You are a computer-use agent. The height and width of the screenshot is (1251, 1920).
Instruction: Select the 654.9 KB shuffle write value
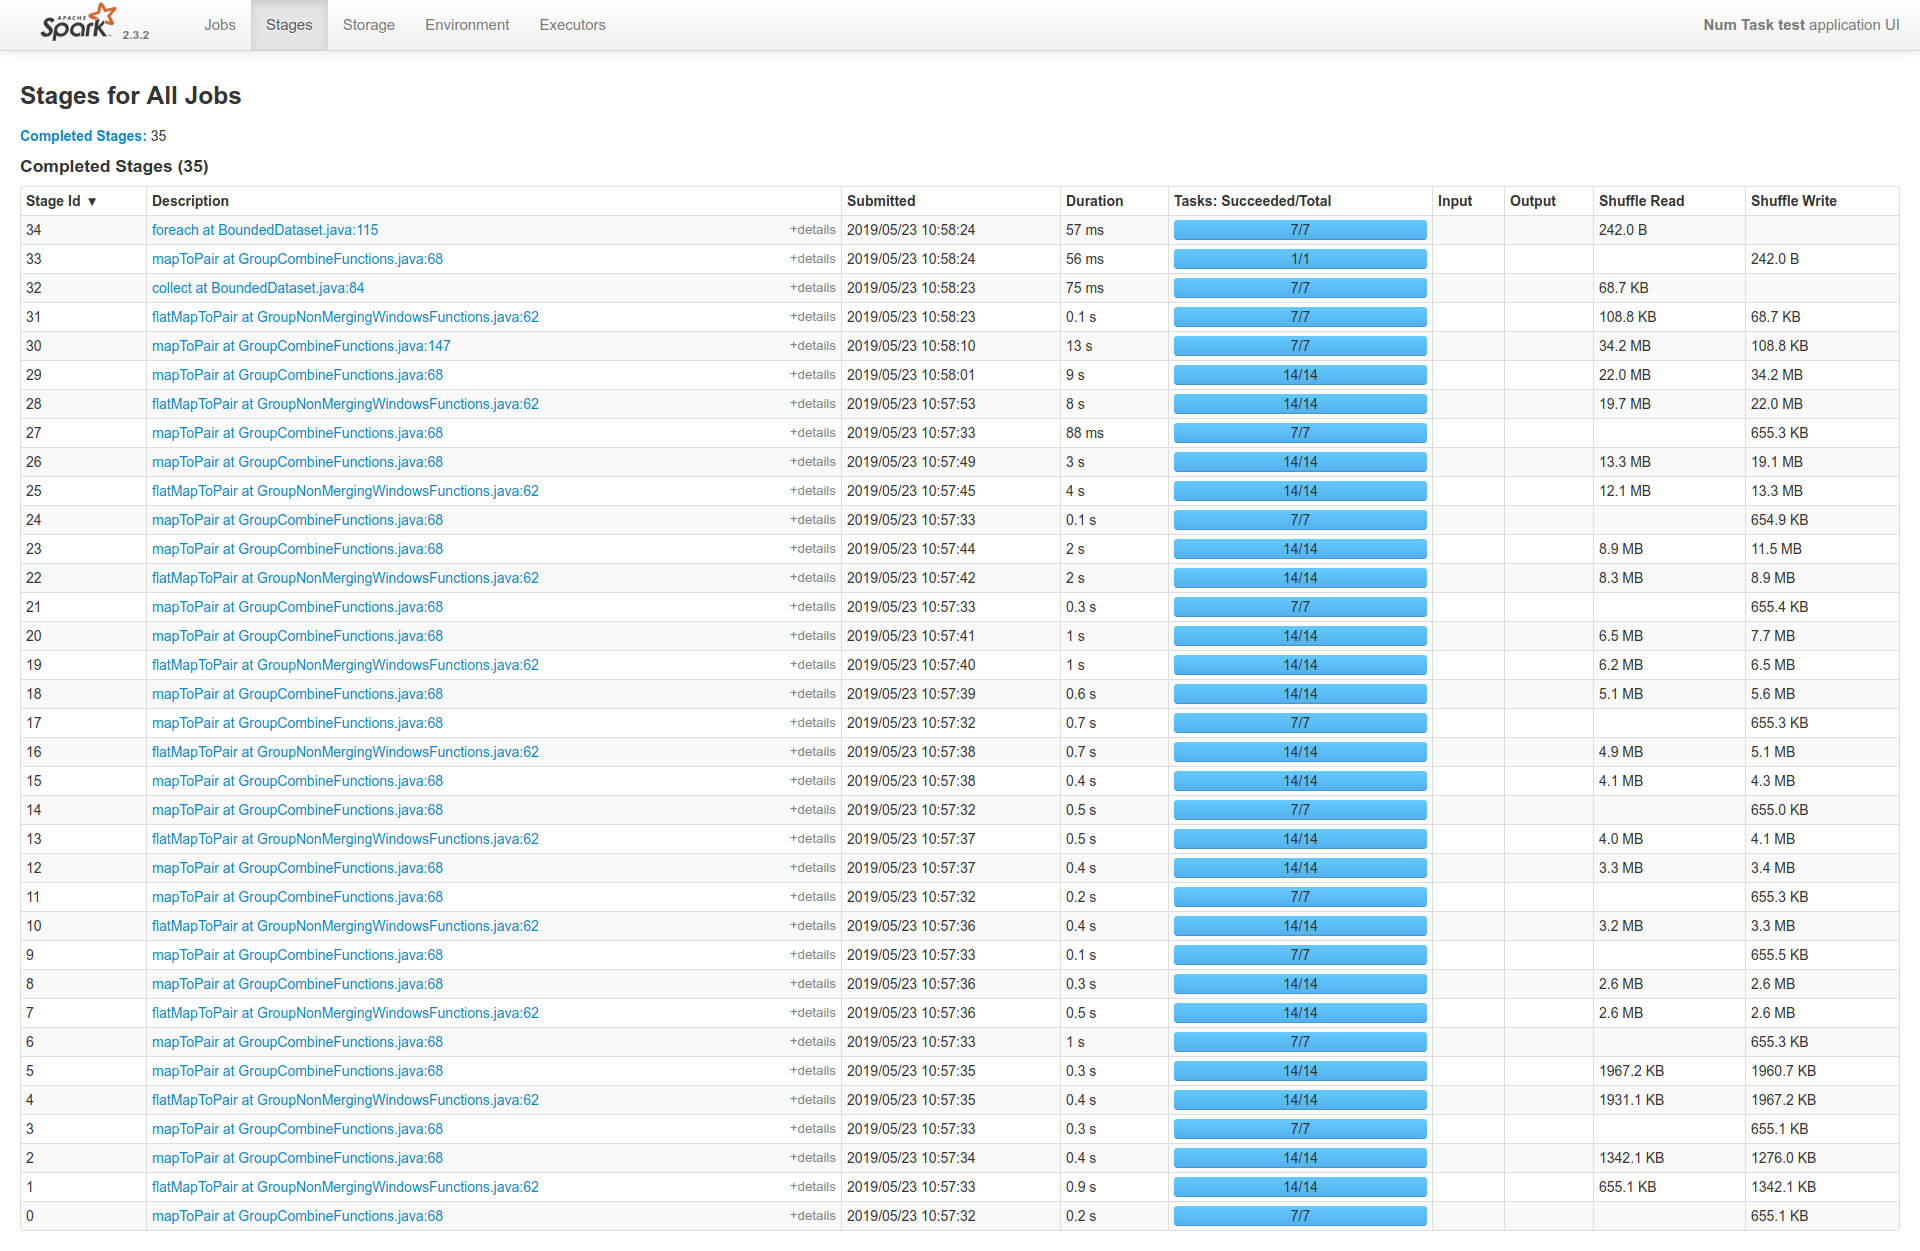pyautogui.click(x=1780, y=520)
